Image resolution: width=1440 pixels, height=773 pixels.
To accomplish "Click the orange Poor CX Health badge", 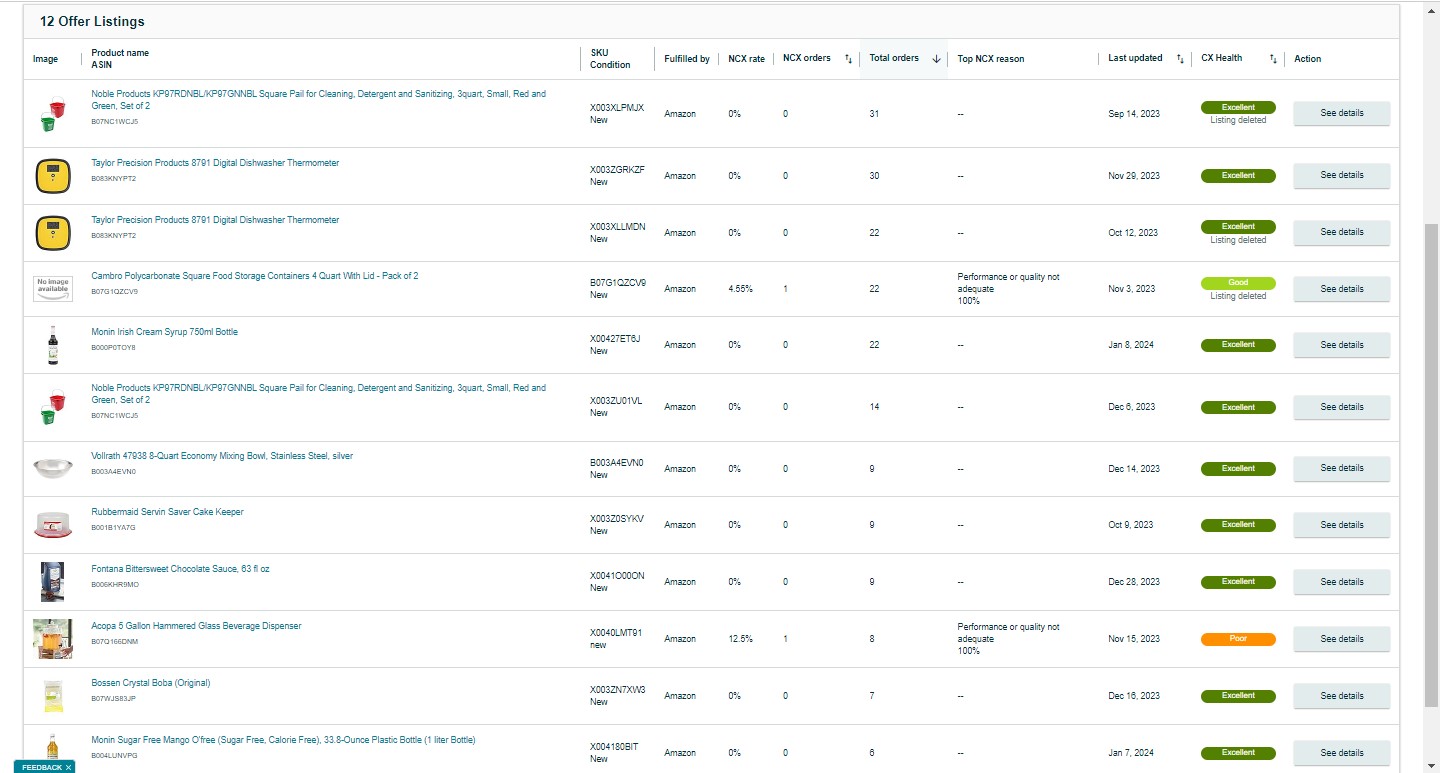I will pos(1238,639).
